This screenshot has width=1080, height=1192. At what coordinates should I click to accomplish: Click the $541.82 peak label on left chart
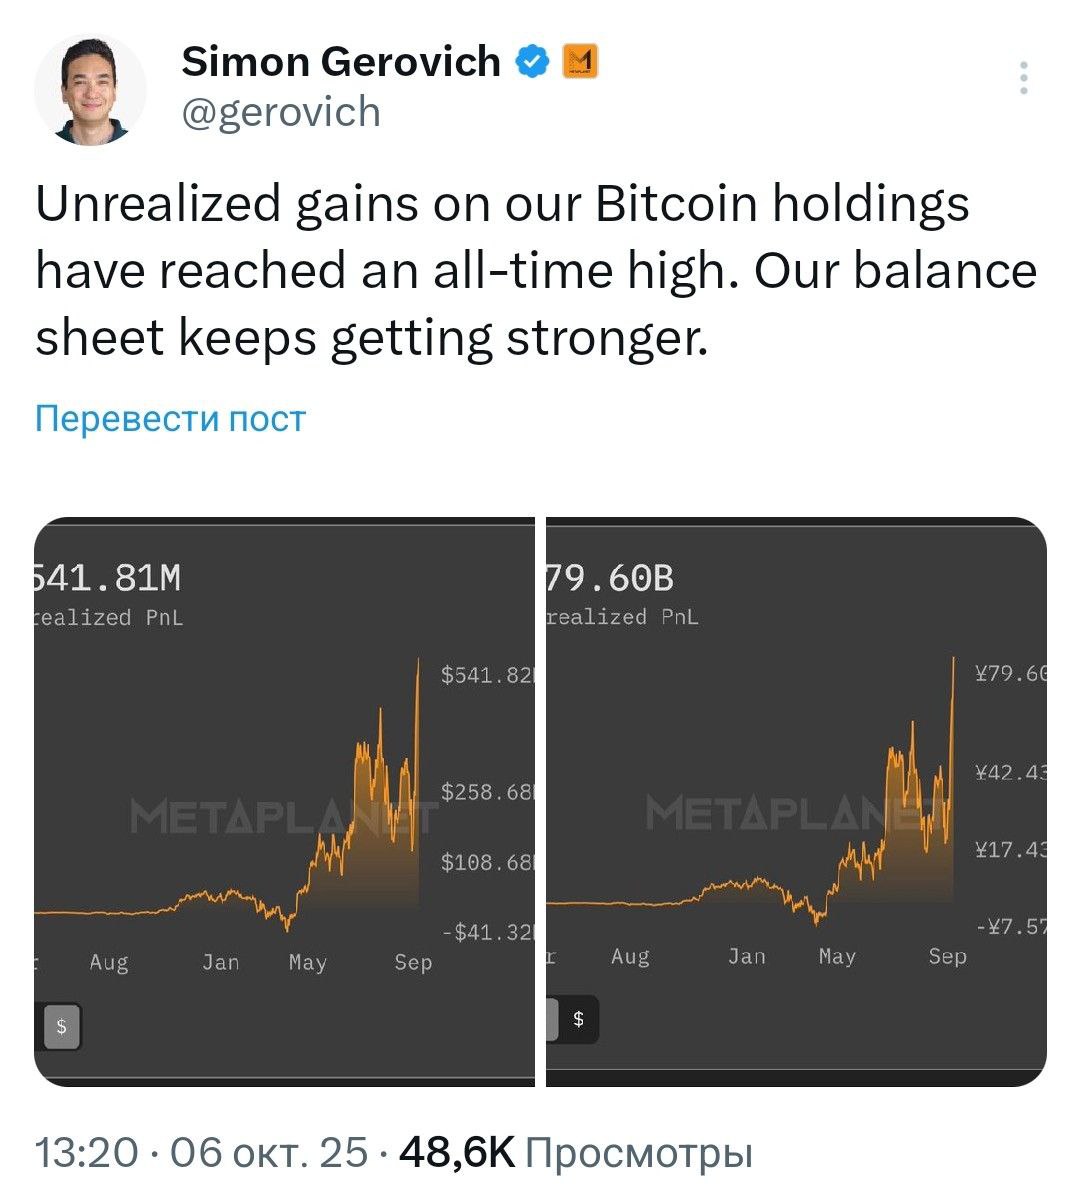coord(487,675)
